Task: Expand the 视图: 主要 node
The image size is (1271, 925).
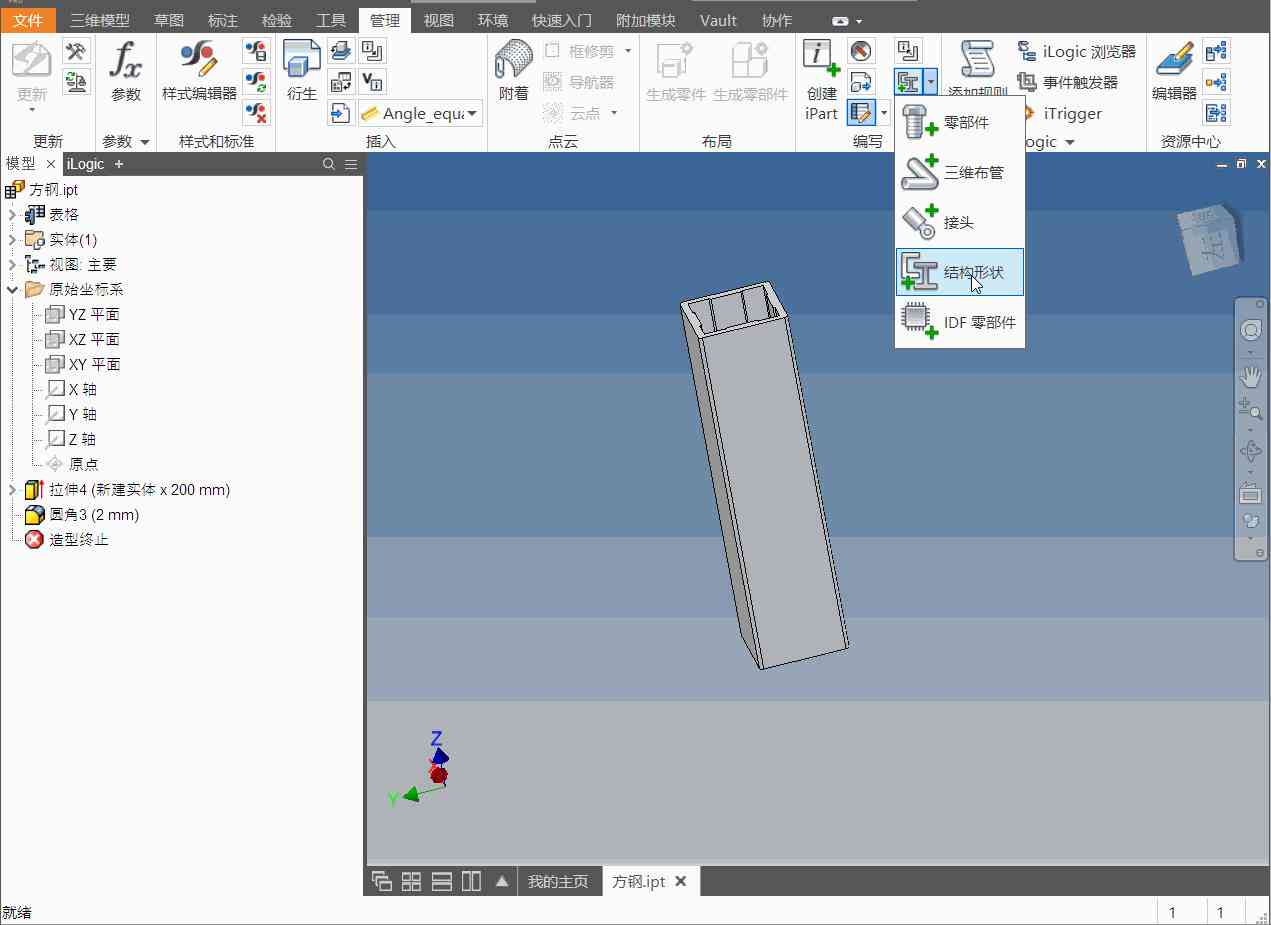Action: [x=12, y=264]
